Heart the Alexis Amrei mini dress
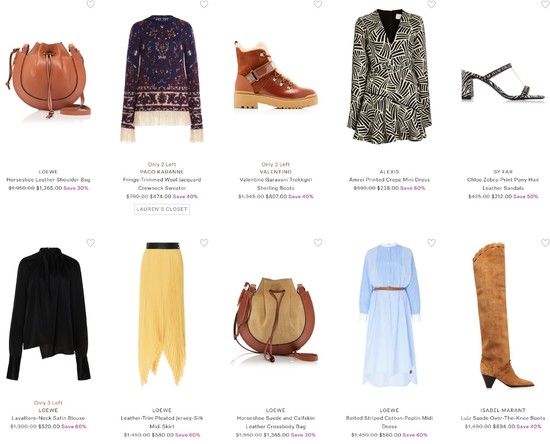 [x=431, y=4]
